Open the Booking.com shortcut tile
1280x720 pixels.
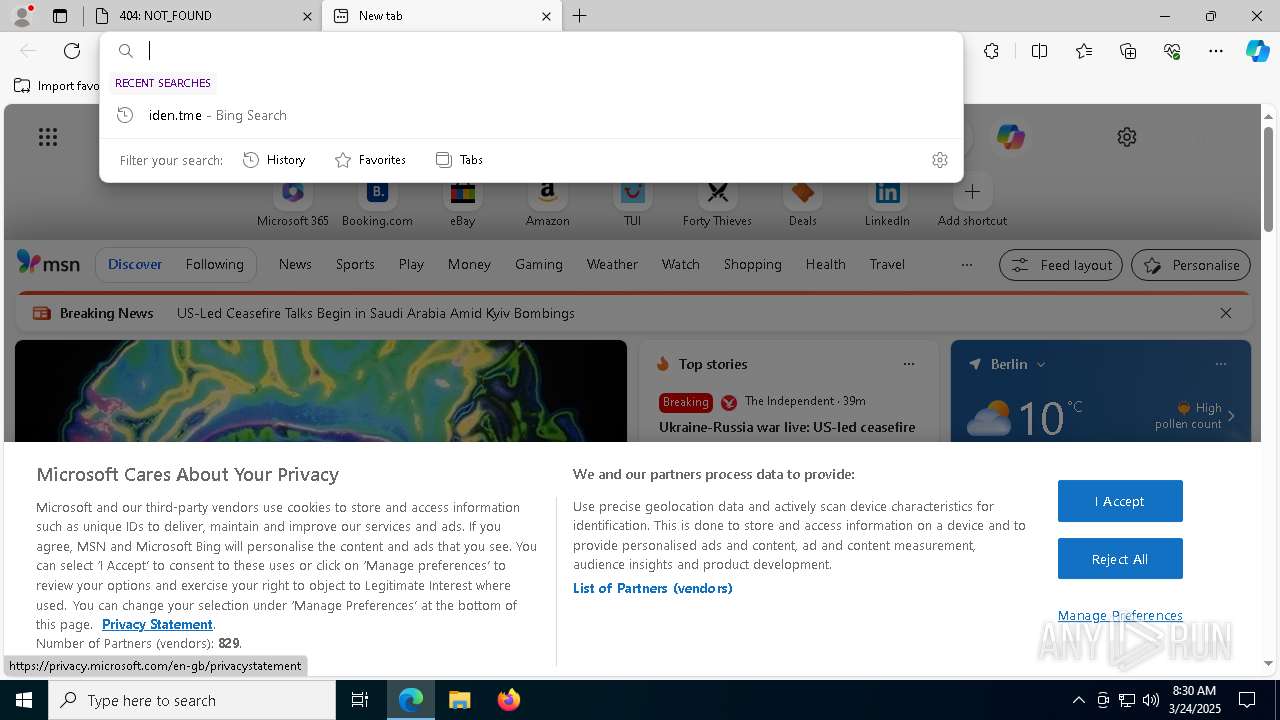point(377,203)
